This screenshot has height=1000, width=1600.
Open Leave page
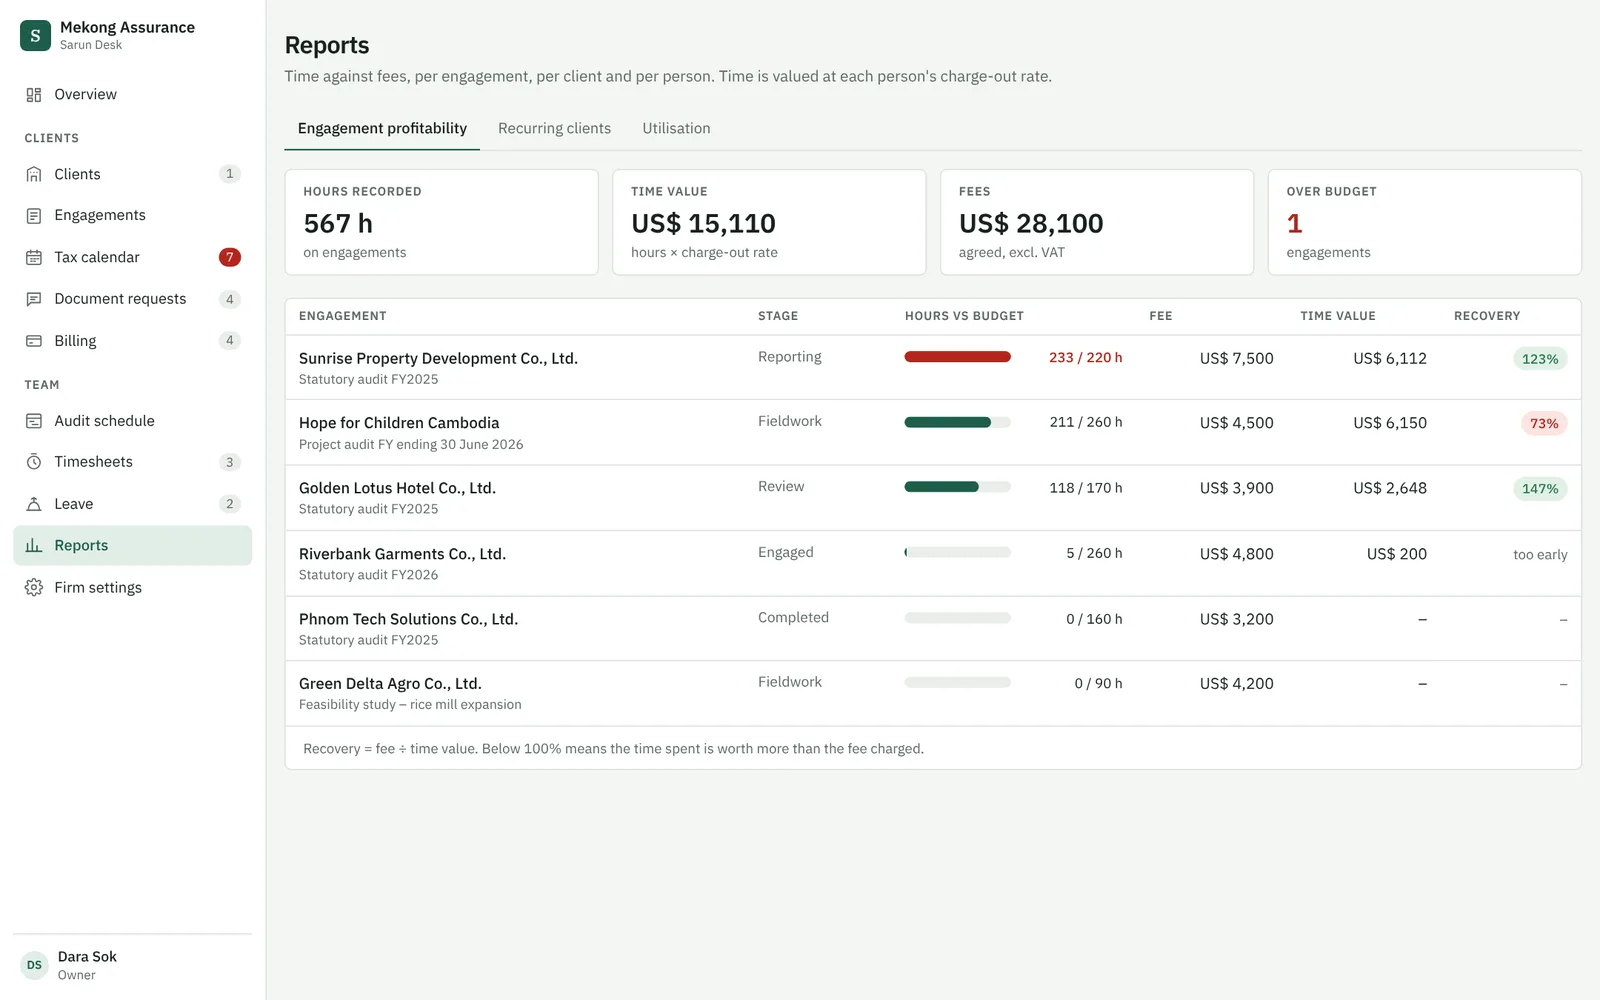tap(133, 504)
